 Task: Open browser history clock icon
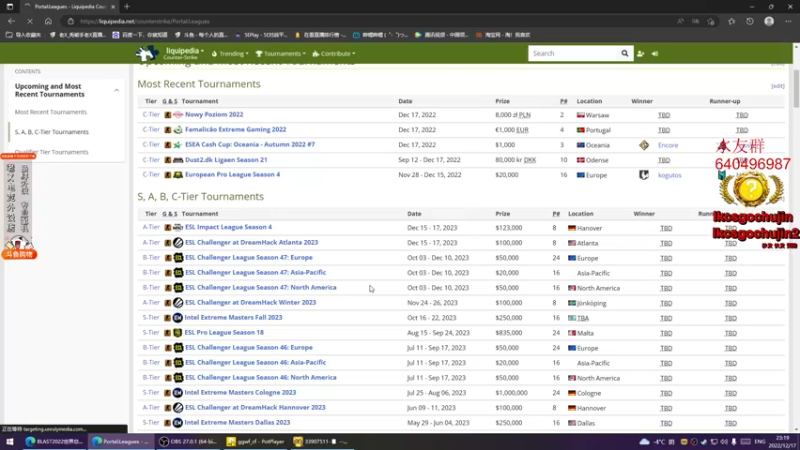point(749,21)
